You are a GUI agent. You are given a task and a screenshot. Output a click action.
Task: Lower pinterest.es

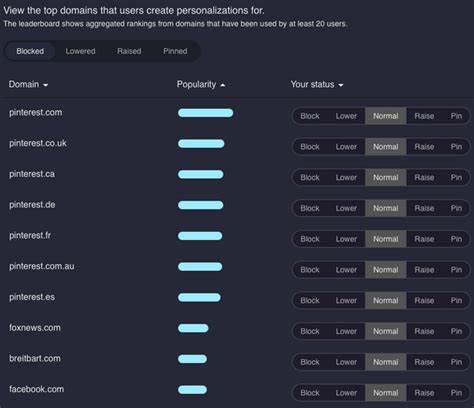pos(346,300)
